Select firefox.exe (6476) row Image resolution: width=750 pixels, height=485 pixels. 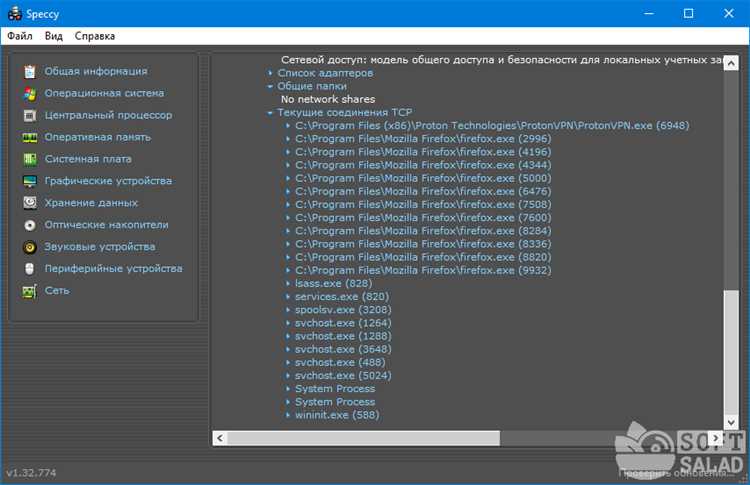point(423,191)
